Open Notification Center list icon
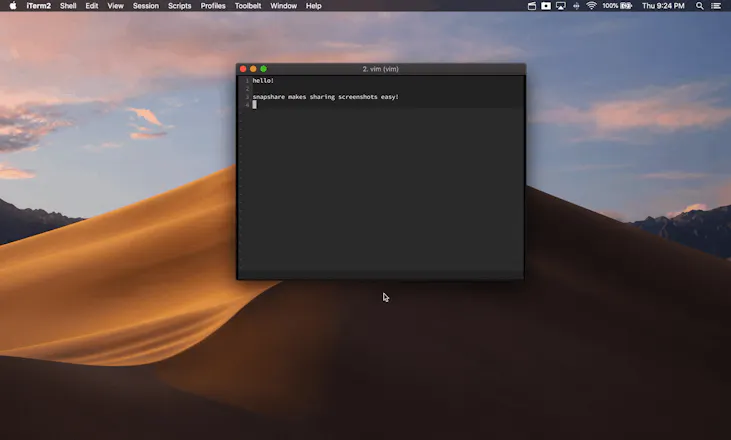 click(716, 6)
